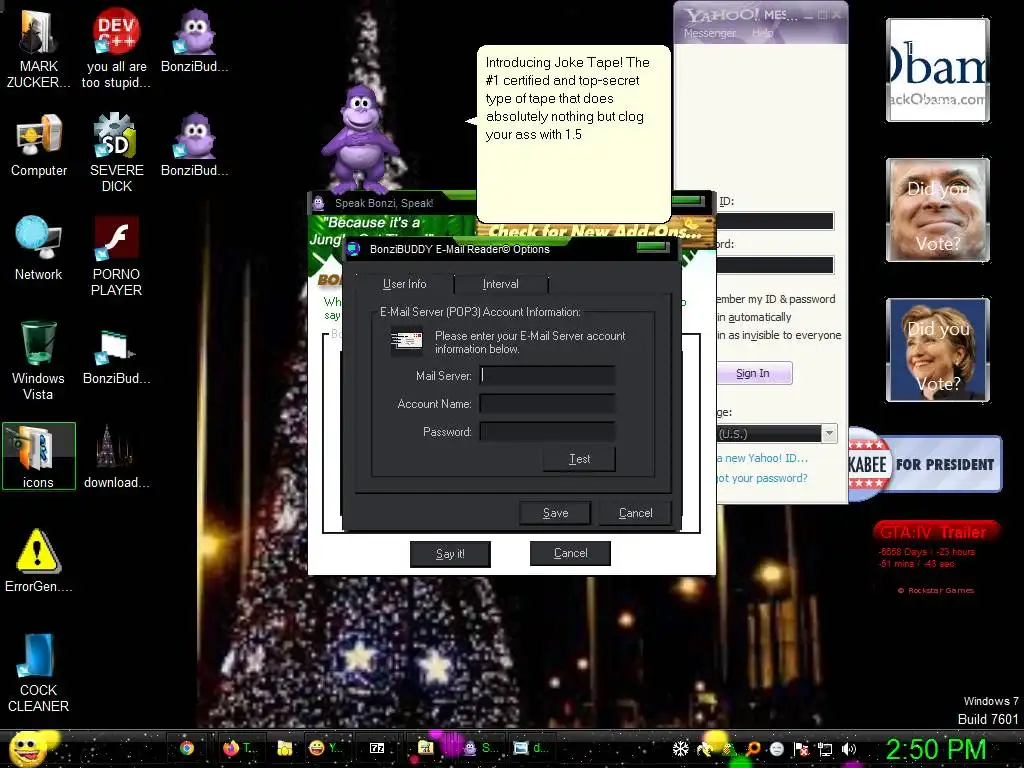
Task: Focus the Mail Server input field
Action: pyautogui.click(x=547, y=376)
